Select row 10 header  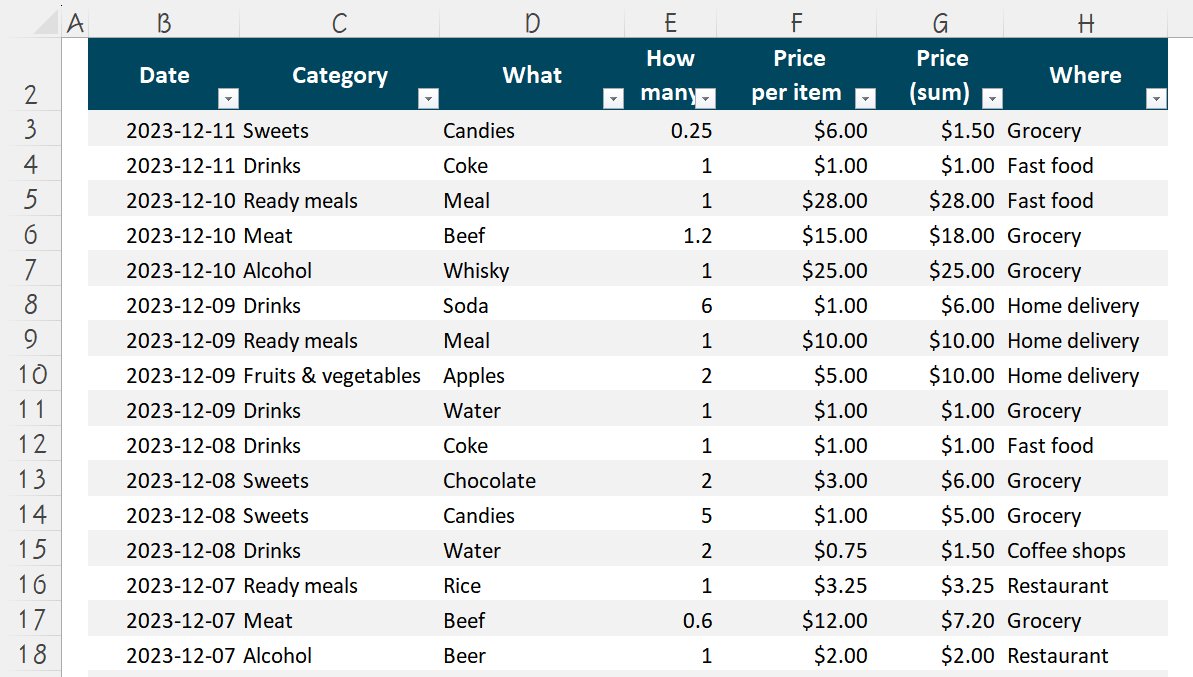(31, 374)
